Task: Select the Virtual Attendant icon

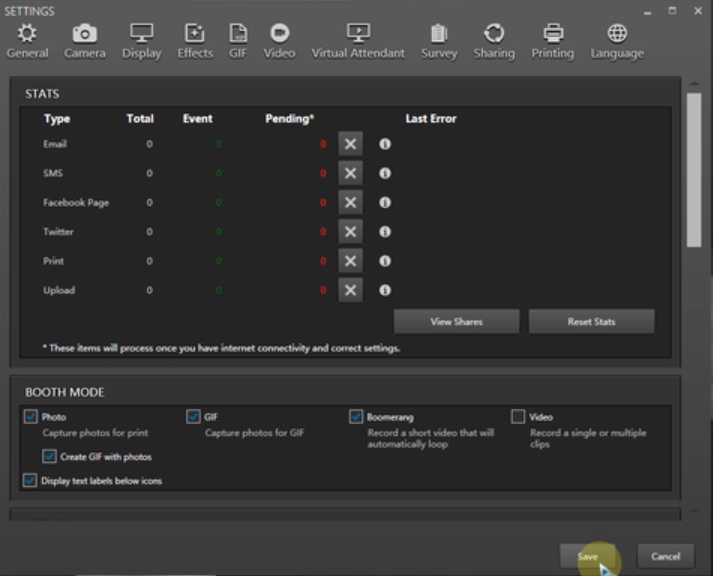Action: click(357, 34)
